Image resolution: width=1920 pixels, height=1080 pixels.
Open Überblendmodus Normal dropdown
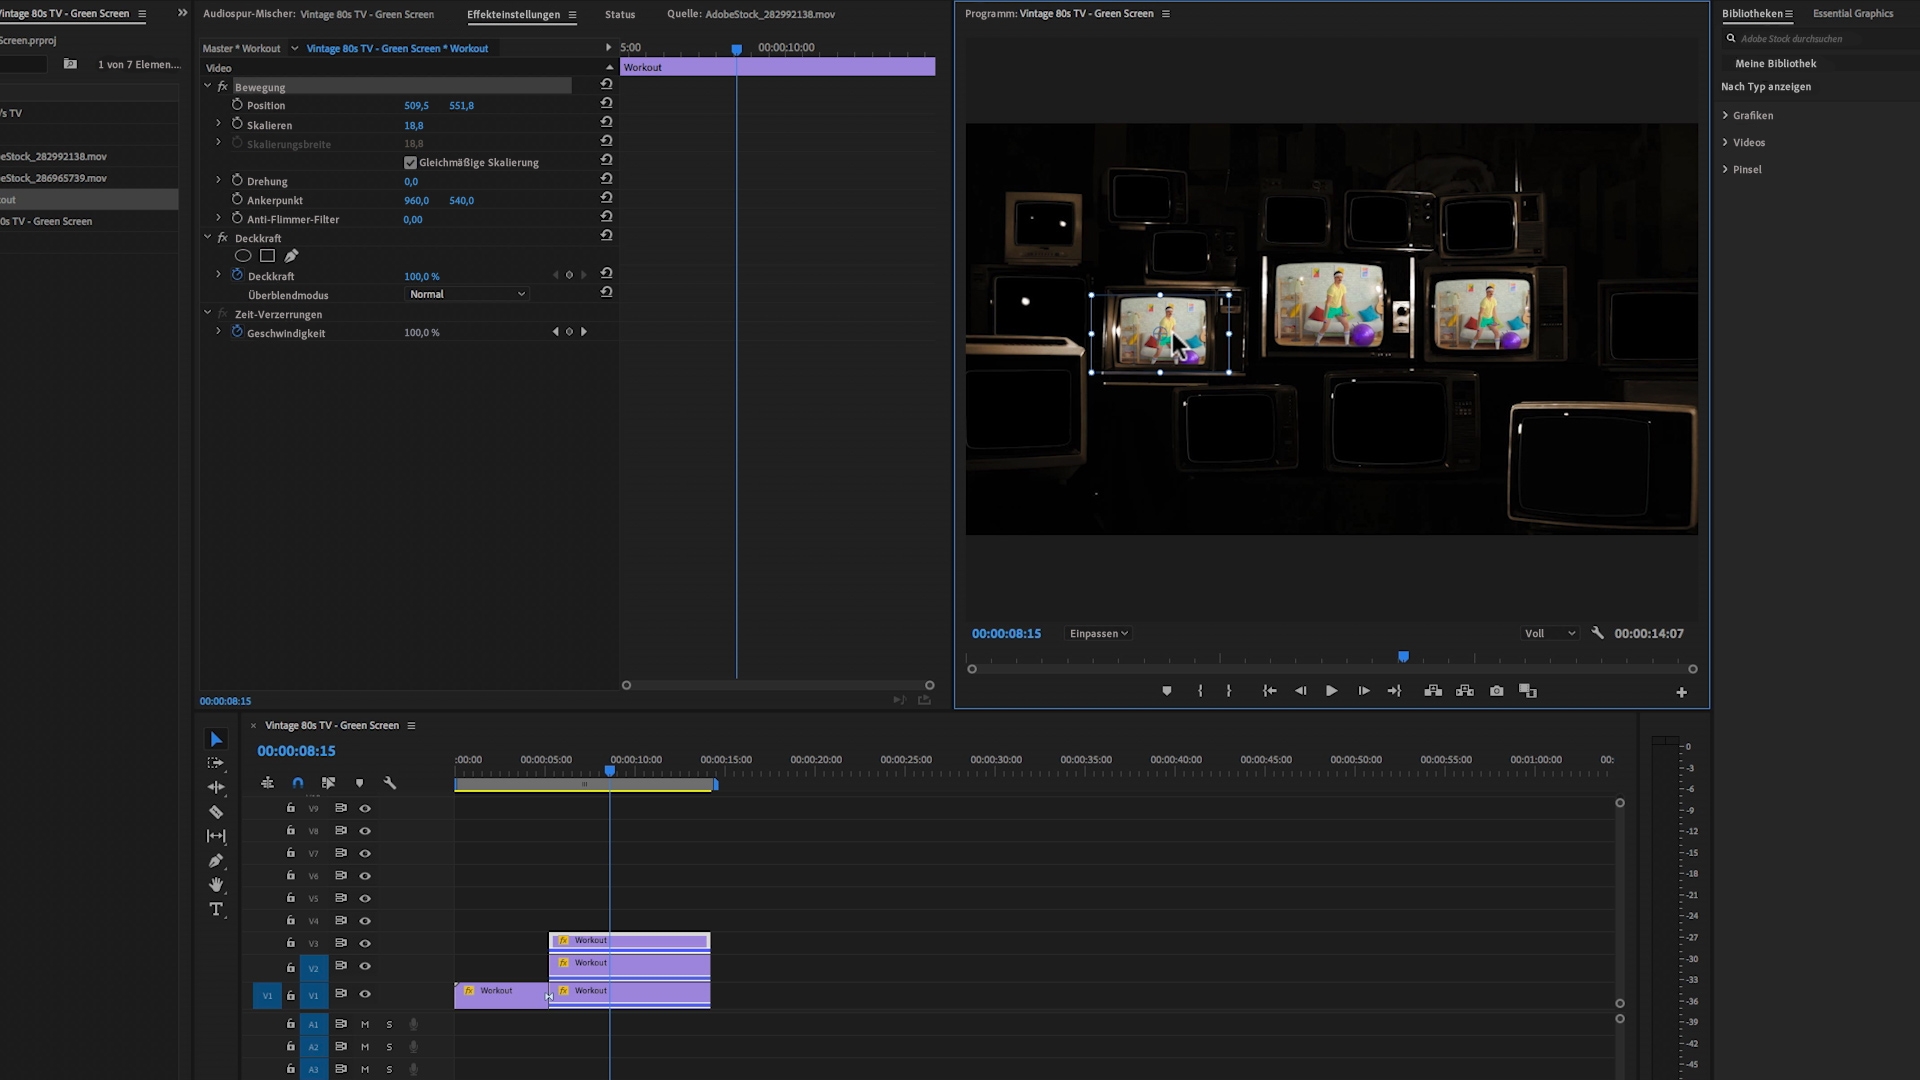(x=467, y=294)
